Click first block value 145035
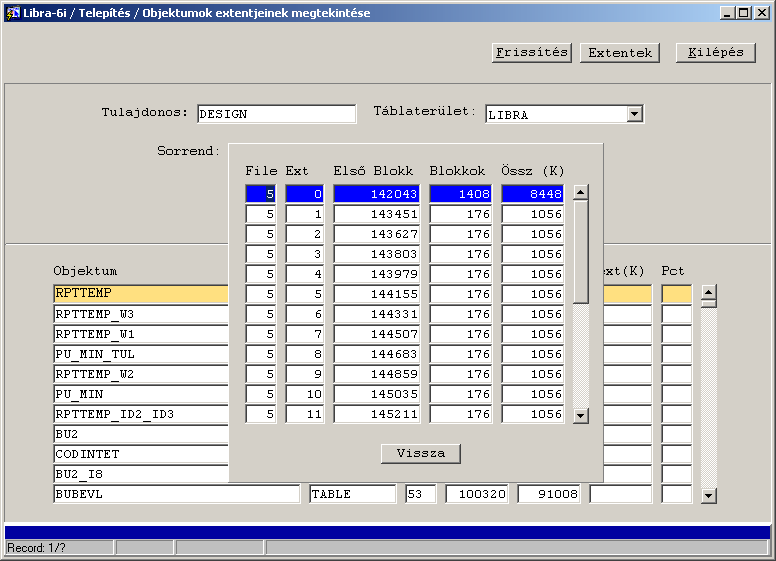776x561 pixels. click(376, 394)
